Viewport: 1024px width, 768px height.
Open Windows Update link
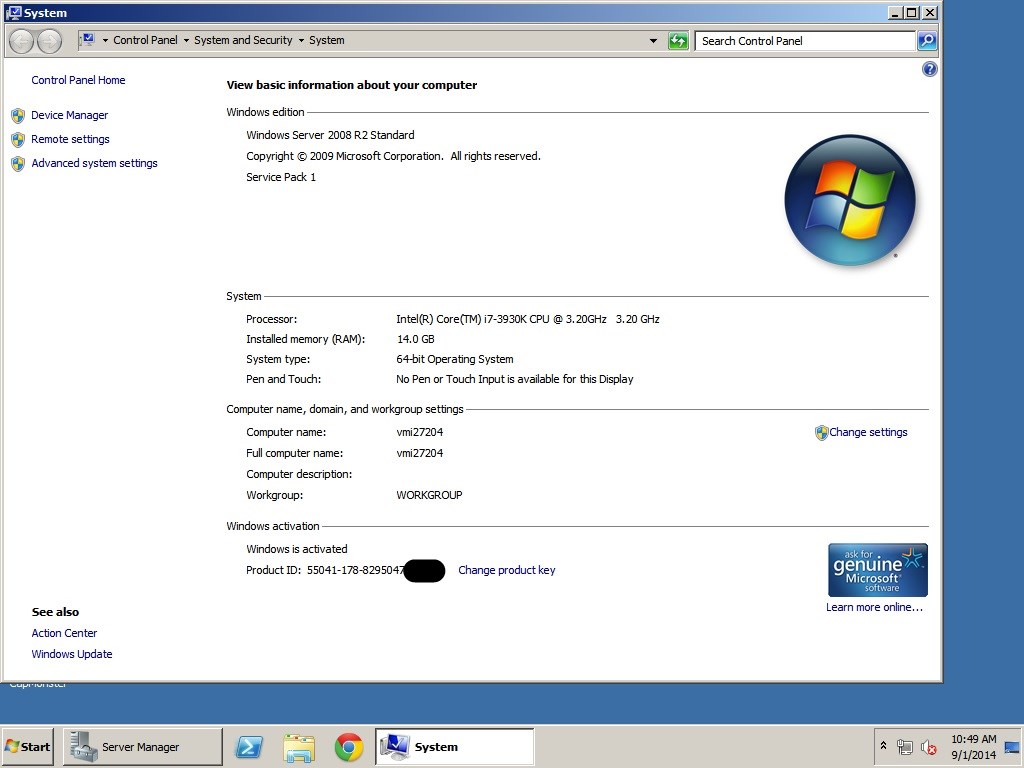pos(72,654)
